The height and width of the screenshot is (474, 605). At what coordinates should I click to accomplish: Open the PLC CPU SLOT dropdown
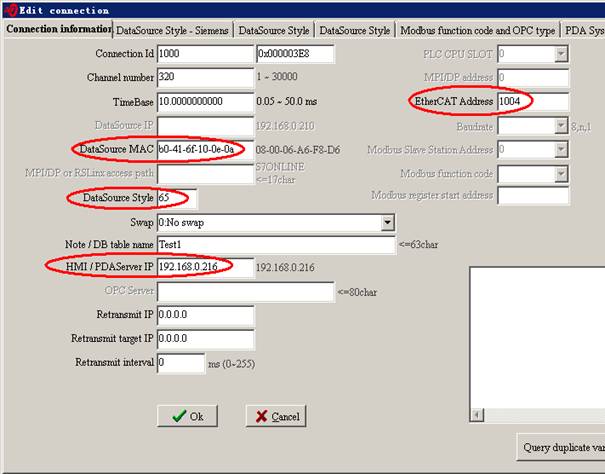tap(561, 53)
